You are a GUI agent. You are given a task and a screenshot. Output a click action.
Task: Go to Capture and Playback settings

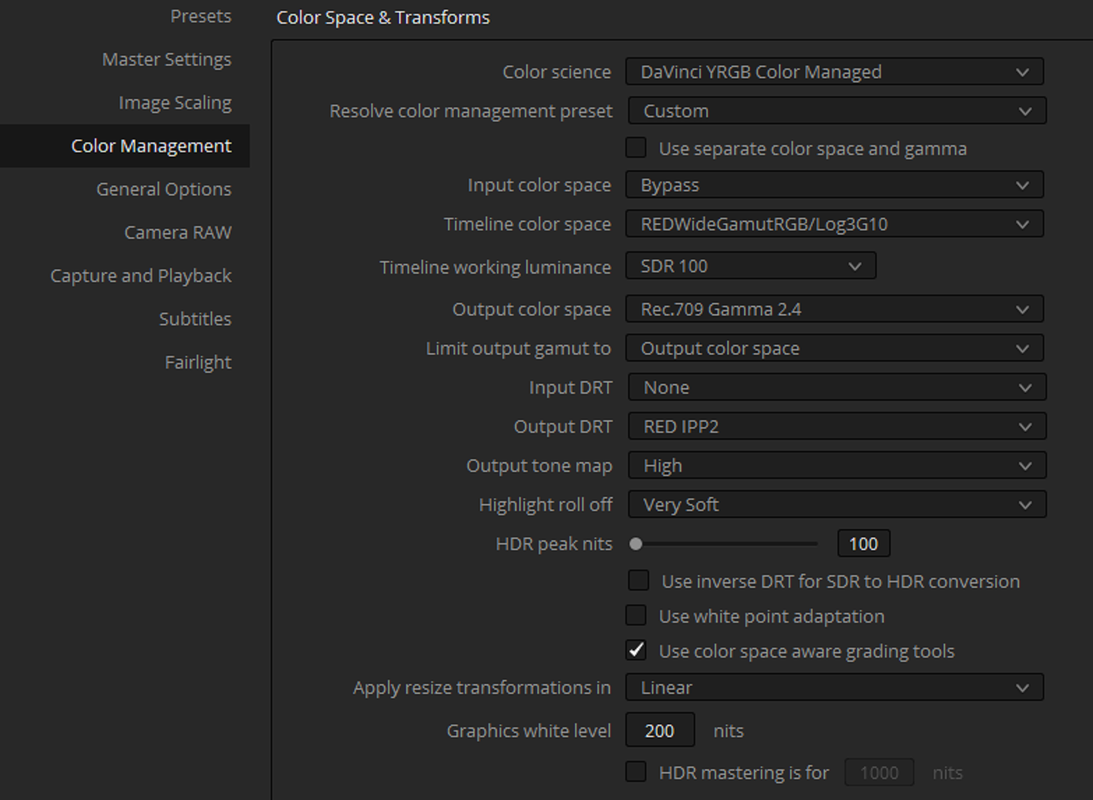pyautogui.click(x=141, y=275)
